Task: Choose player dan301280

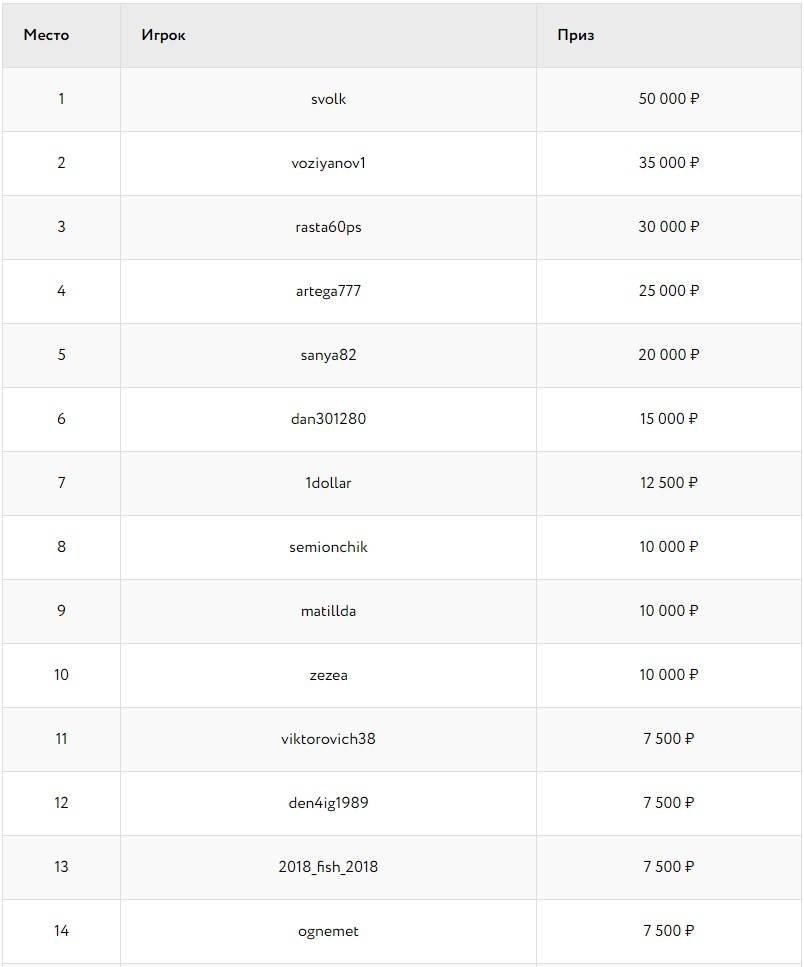Action: [x=328, y=419]
